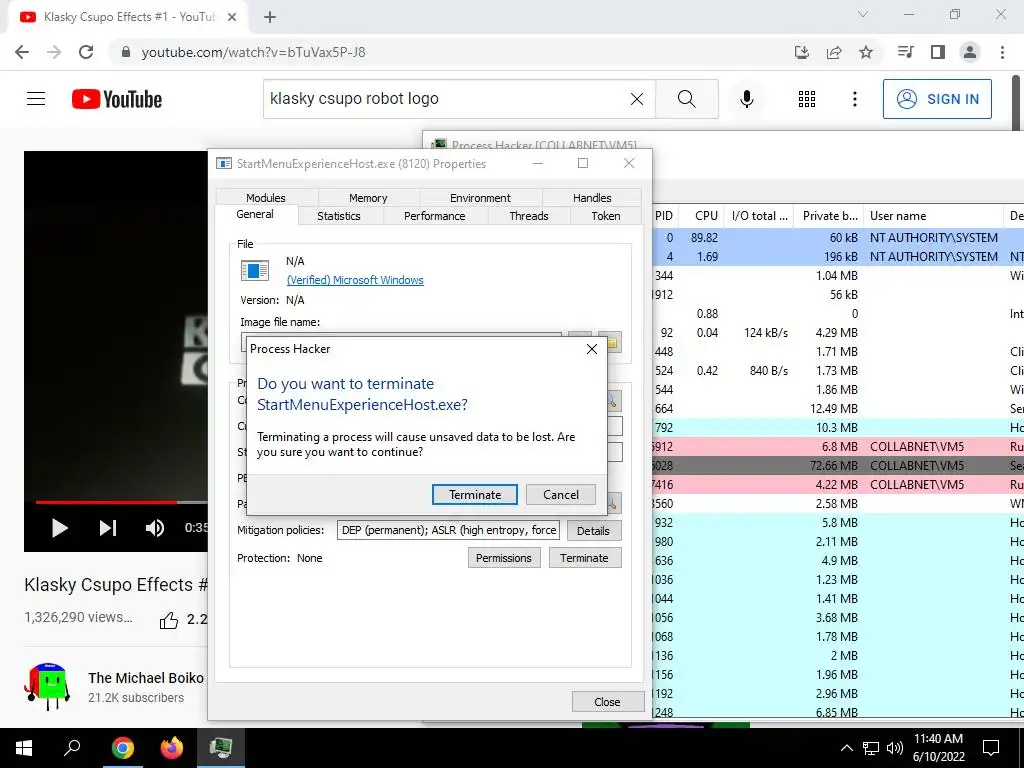Select the process row with 72.66 MB

click(839, 466)
